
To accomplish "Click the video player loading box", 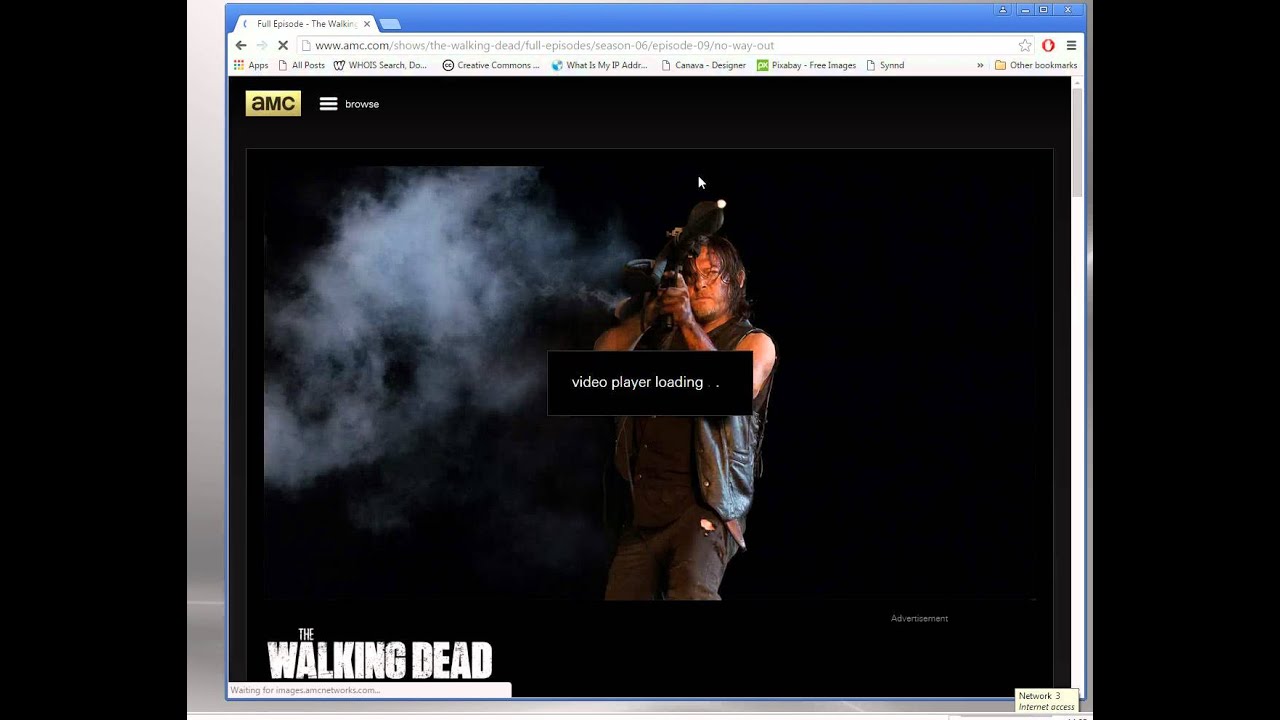I will [x=650, y=383].
